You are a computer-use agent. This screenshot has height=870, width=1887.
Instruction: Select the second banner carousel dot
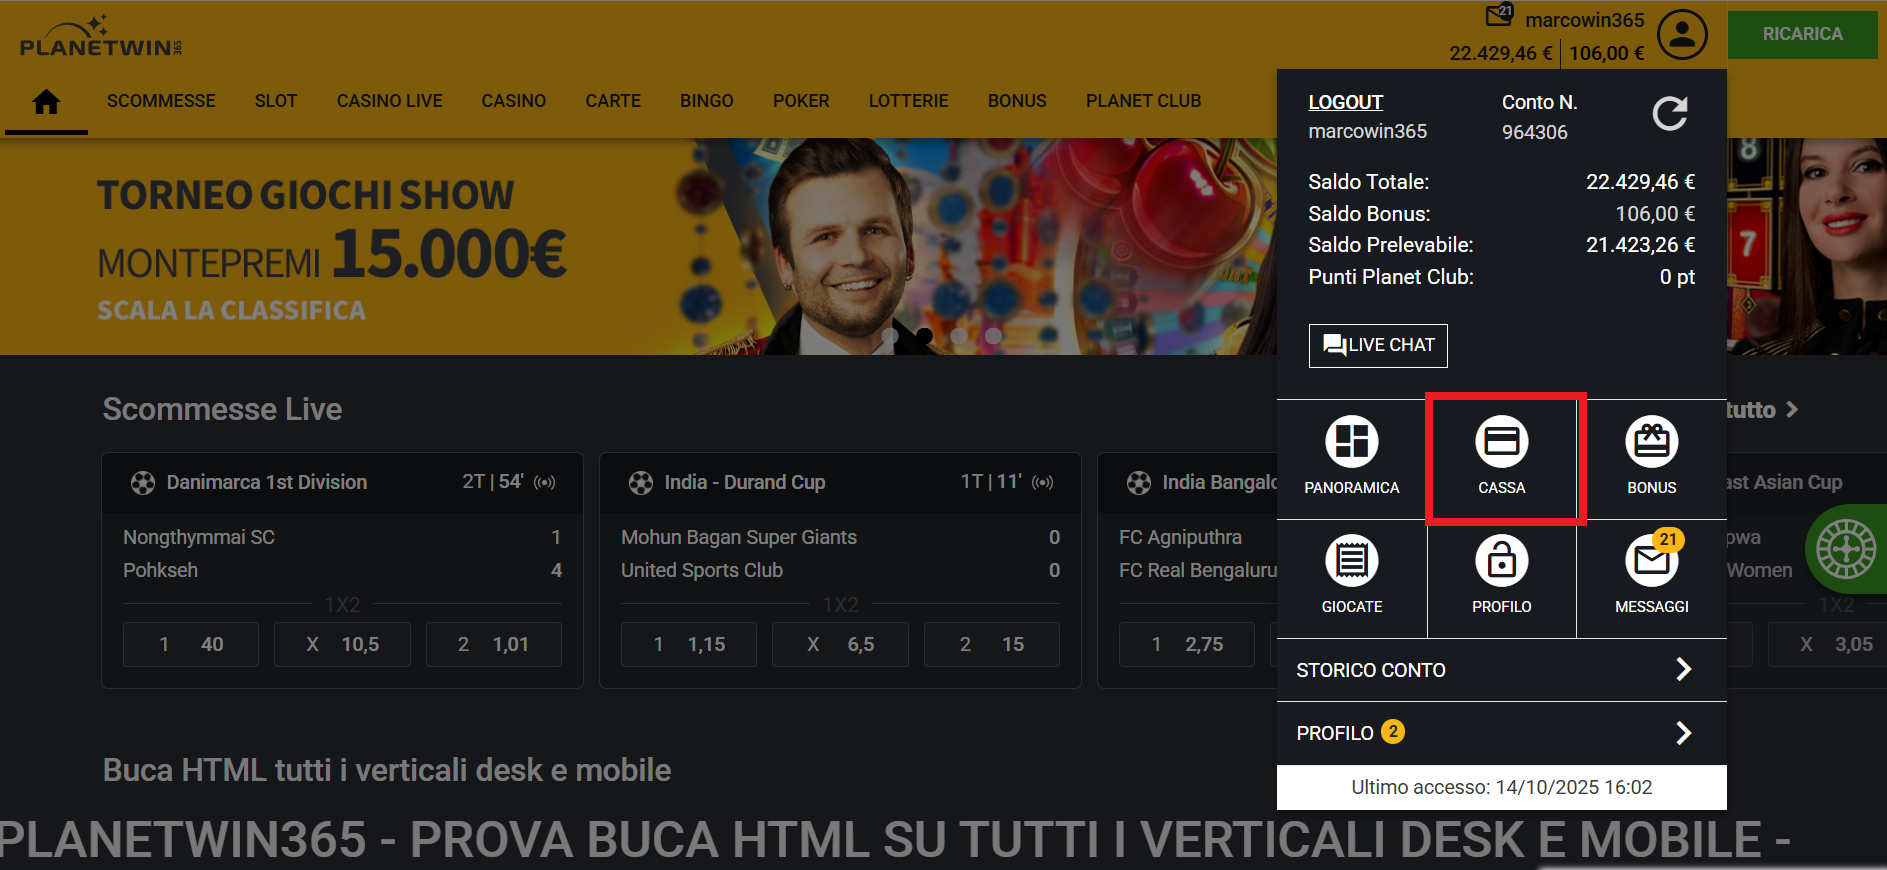point(924,336)
